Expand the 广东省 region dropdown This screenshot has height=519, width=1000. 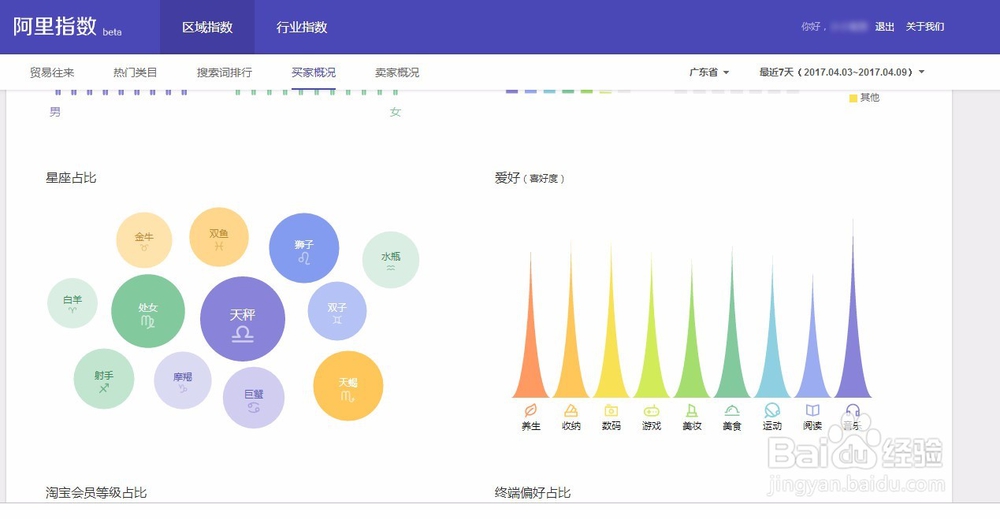[709, 72]
